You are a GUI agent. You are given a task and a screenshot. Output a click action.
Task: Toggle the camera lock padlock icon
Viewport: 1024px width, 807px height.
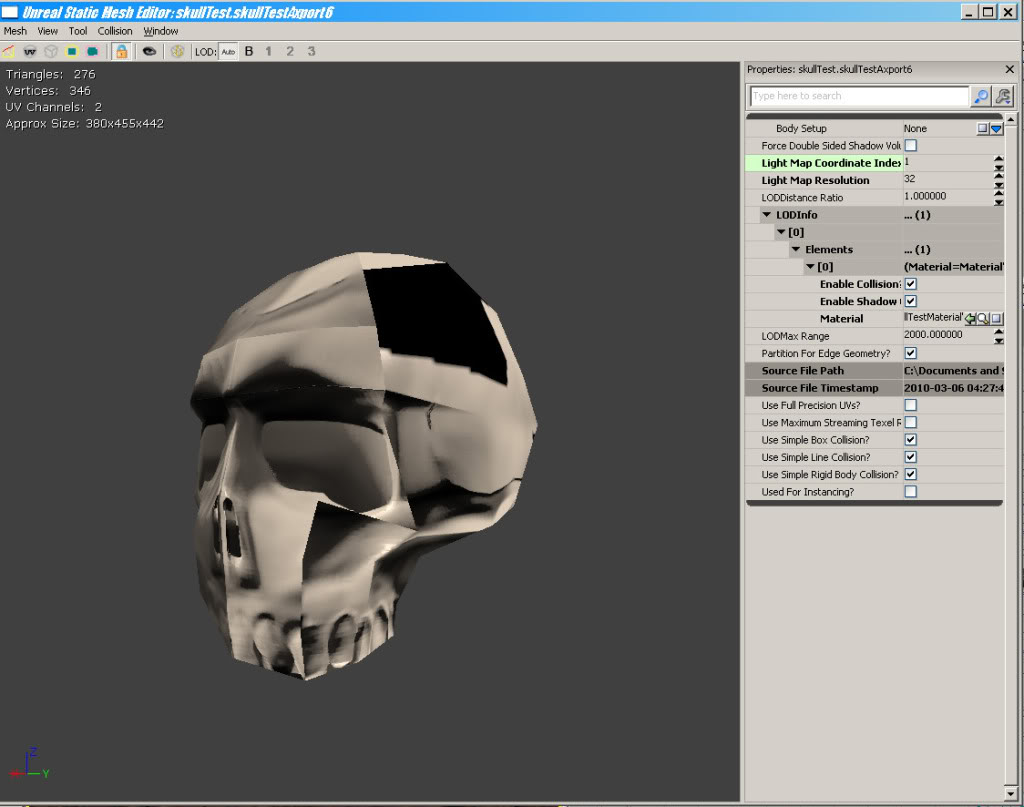pyautogui.click(x=121, y=51)
